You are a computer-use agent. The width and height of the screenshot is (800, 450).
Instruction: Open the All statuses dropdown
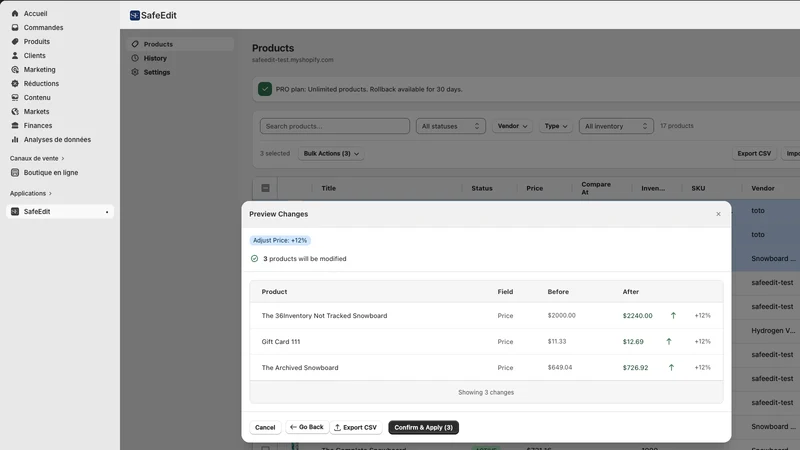click(451, 126)
